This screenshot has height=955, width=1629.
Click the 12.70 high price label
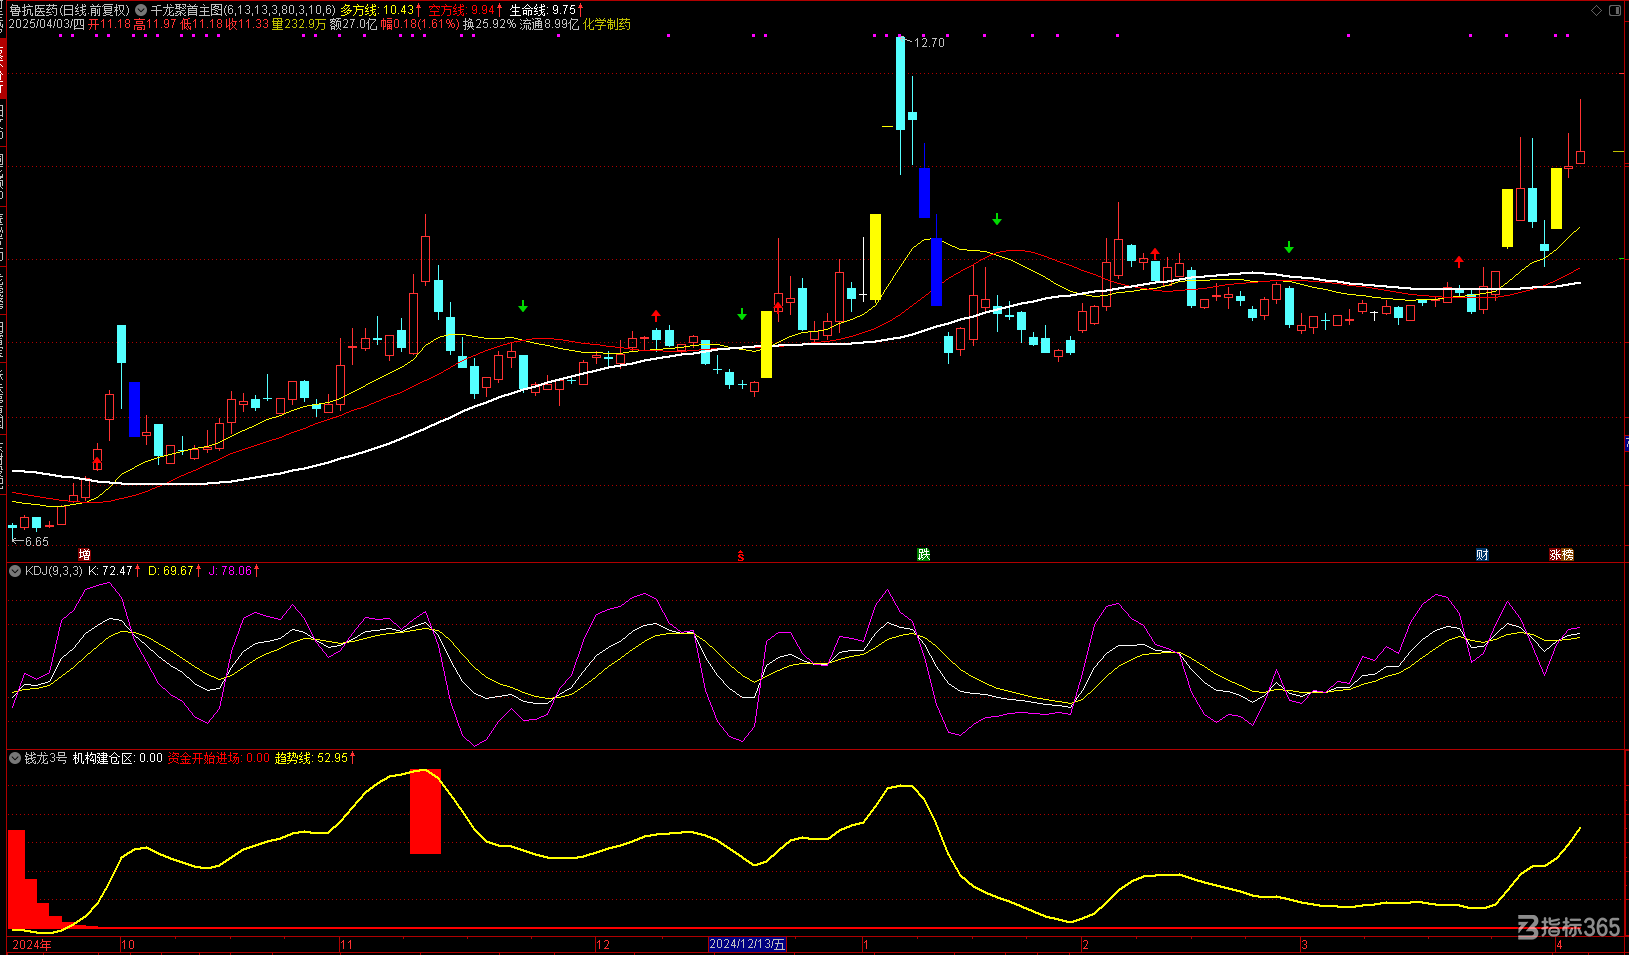point(929,43)
